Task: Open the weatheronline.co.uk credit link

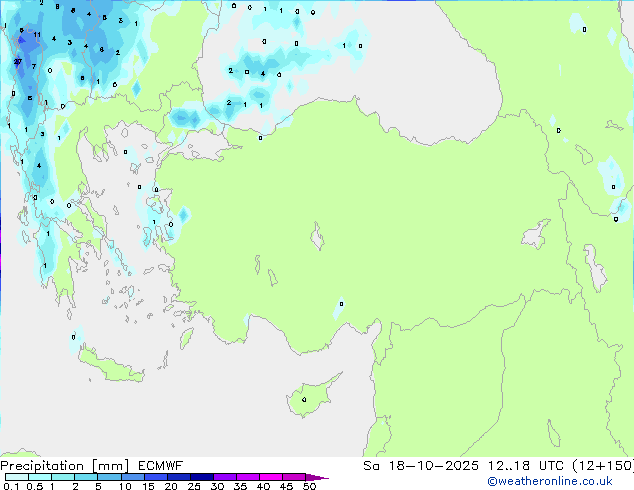Action: [550, 481]
